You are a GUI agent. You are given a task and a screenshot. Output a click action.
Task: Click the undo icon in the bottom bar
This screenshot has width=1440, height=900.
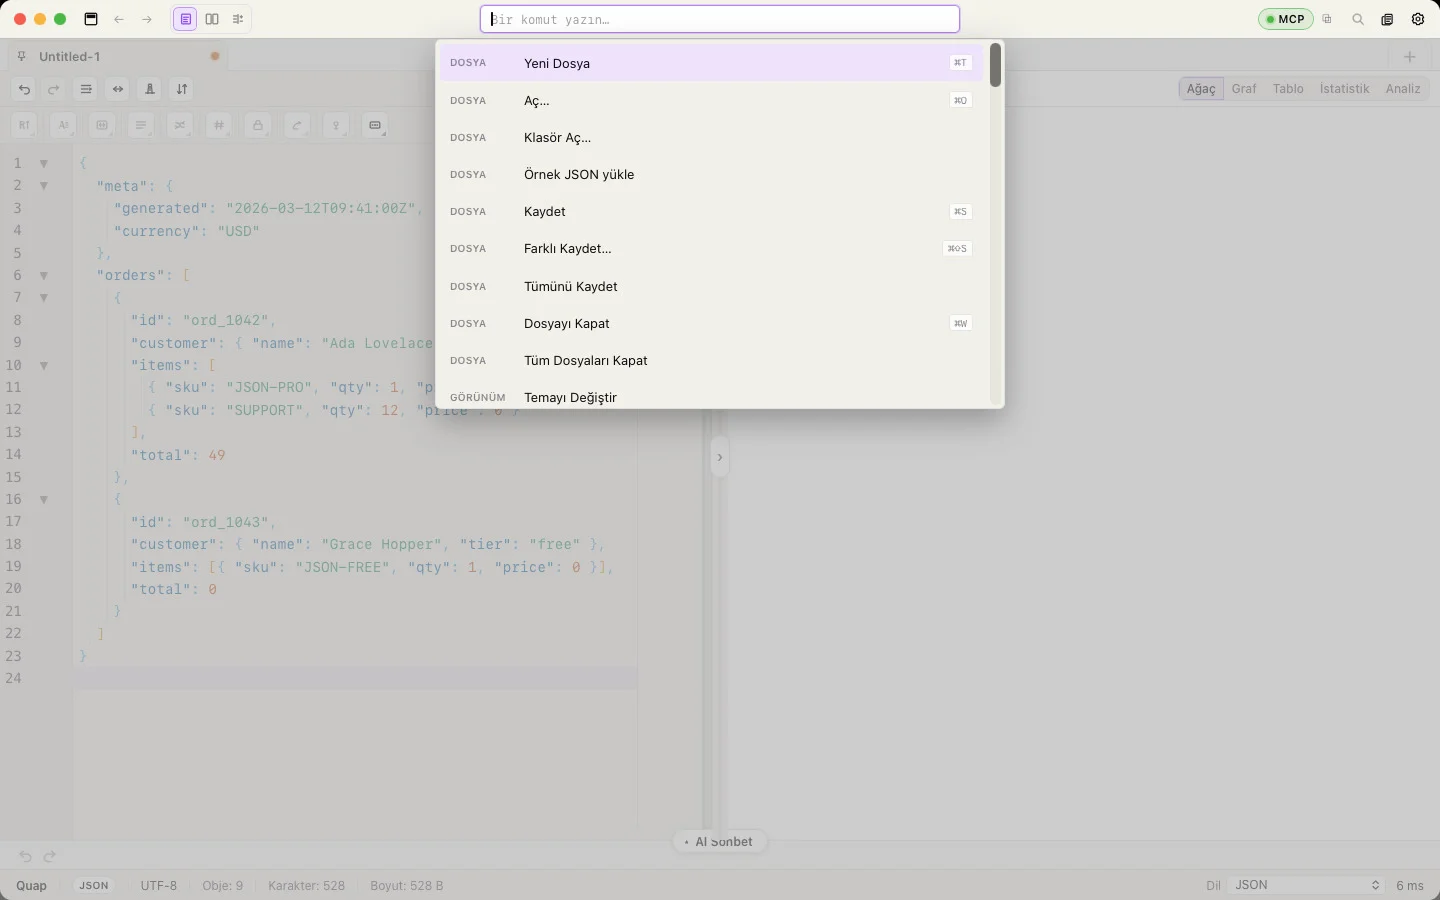pyautogui.click(x=25, y=856)
